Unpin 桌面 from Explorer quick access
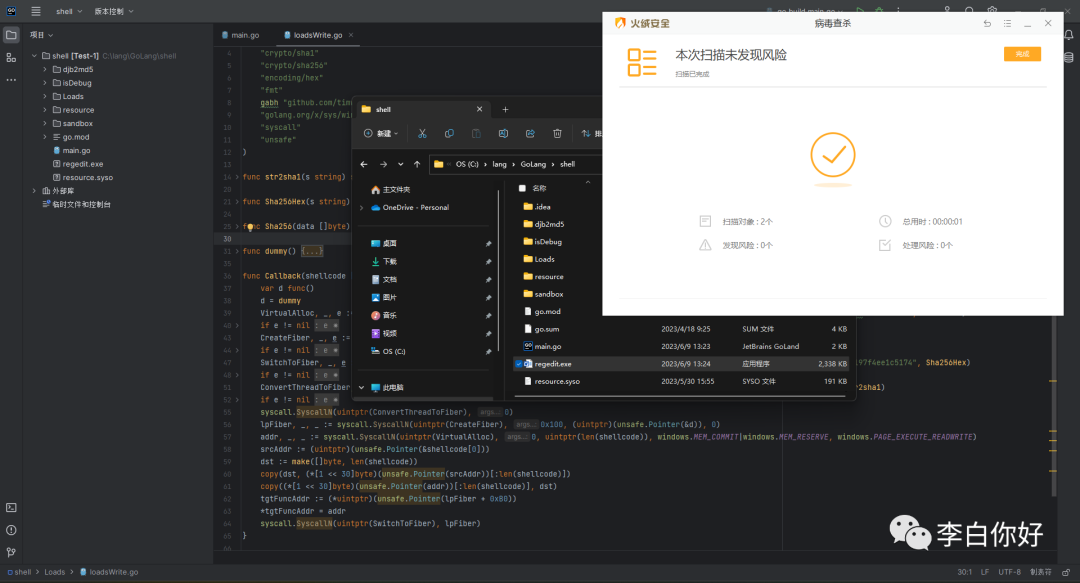Image resolution: width=1080 pixels, height=583 pixels. 488,244
